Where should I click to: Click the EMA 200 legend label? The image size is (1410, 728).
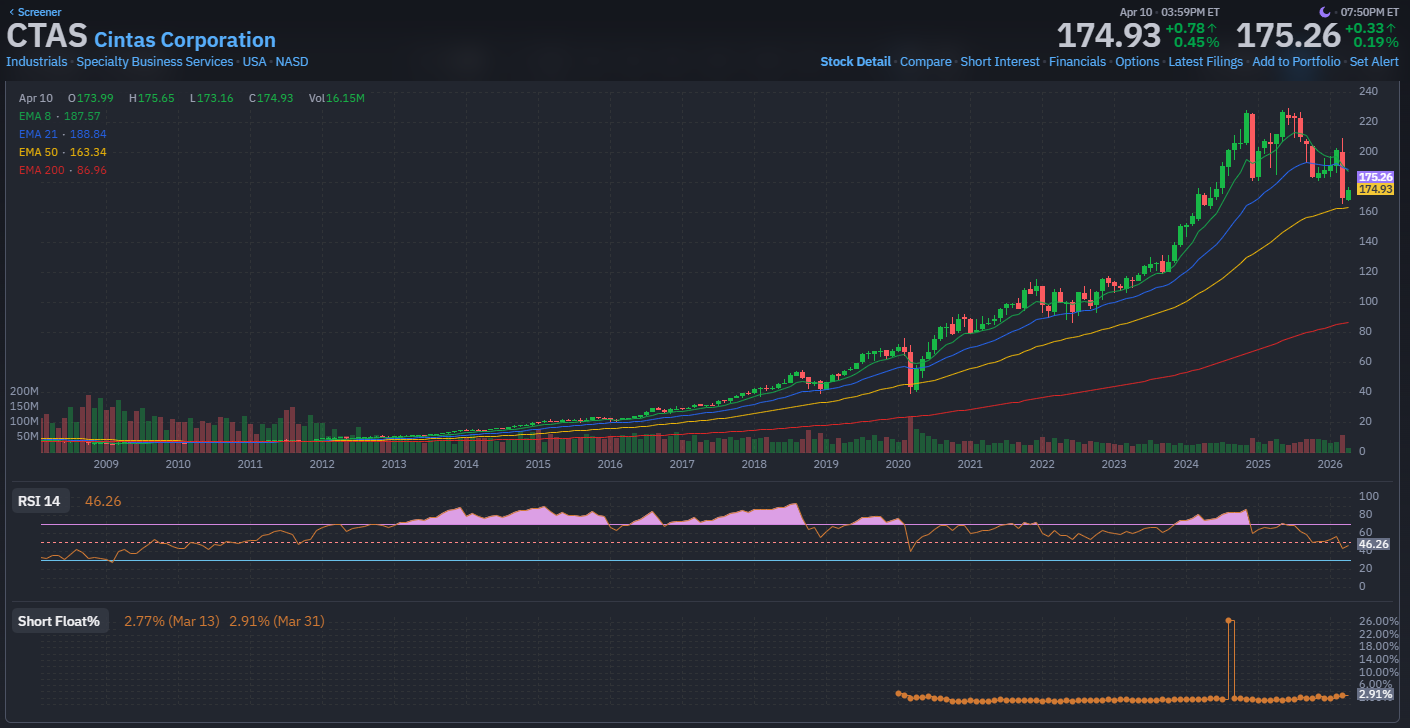coord(62,170)
